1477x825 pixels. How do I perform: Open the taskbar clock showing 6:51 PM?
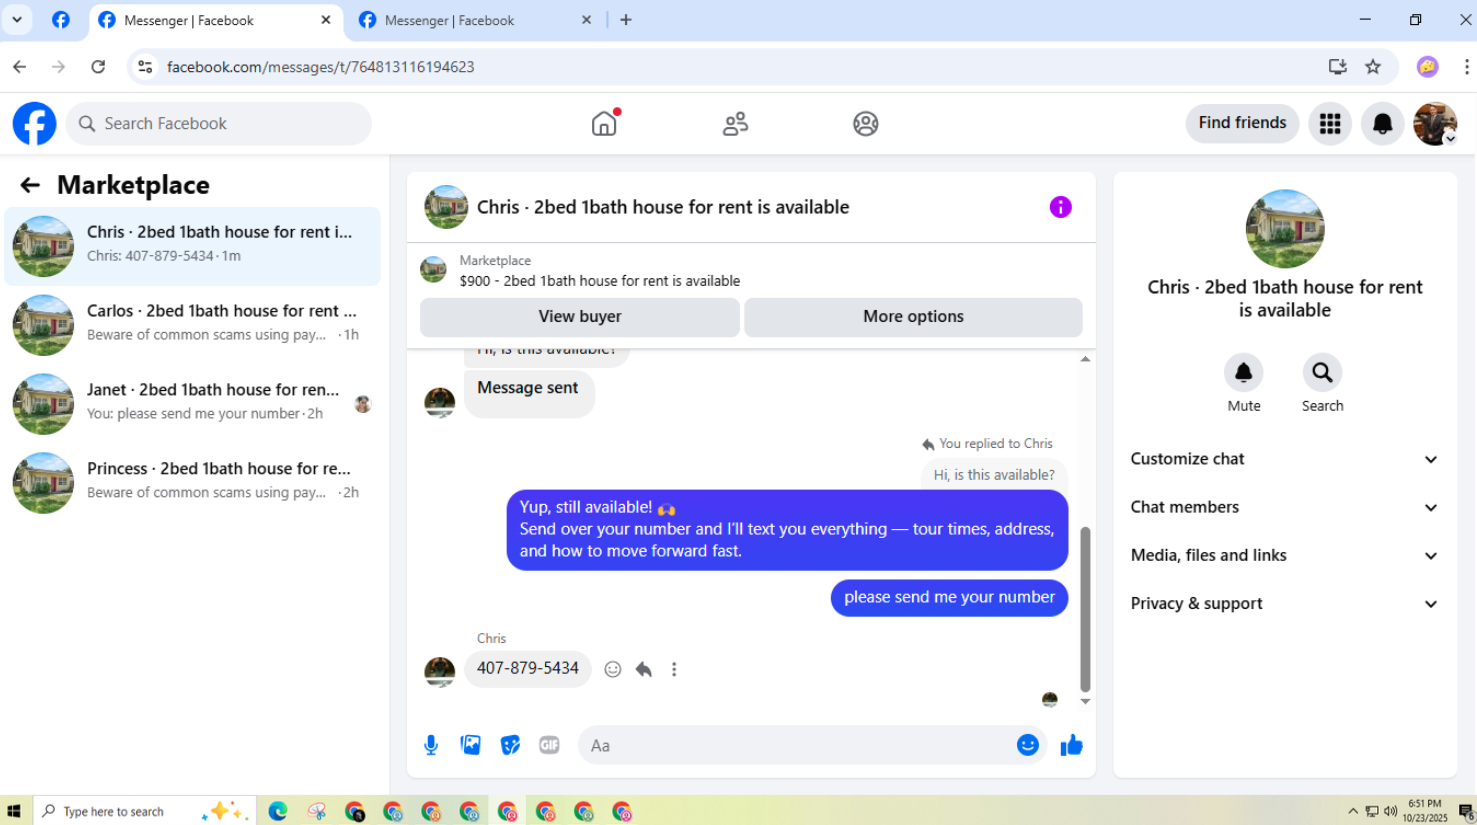click(x=1424, y=811)
